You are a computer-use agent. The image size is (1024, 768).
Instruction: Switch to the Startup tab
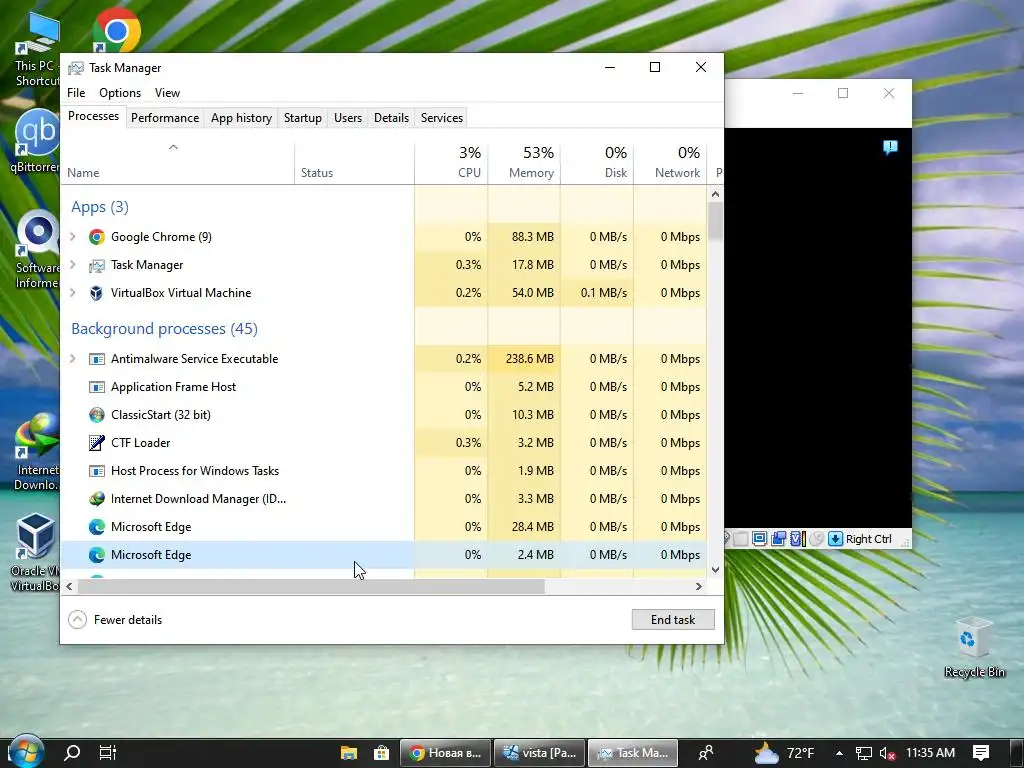point(302,118)
